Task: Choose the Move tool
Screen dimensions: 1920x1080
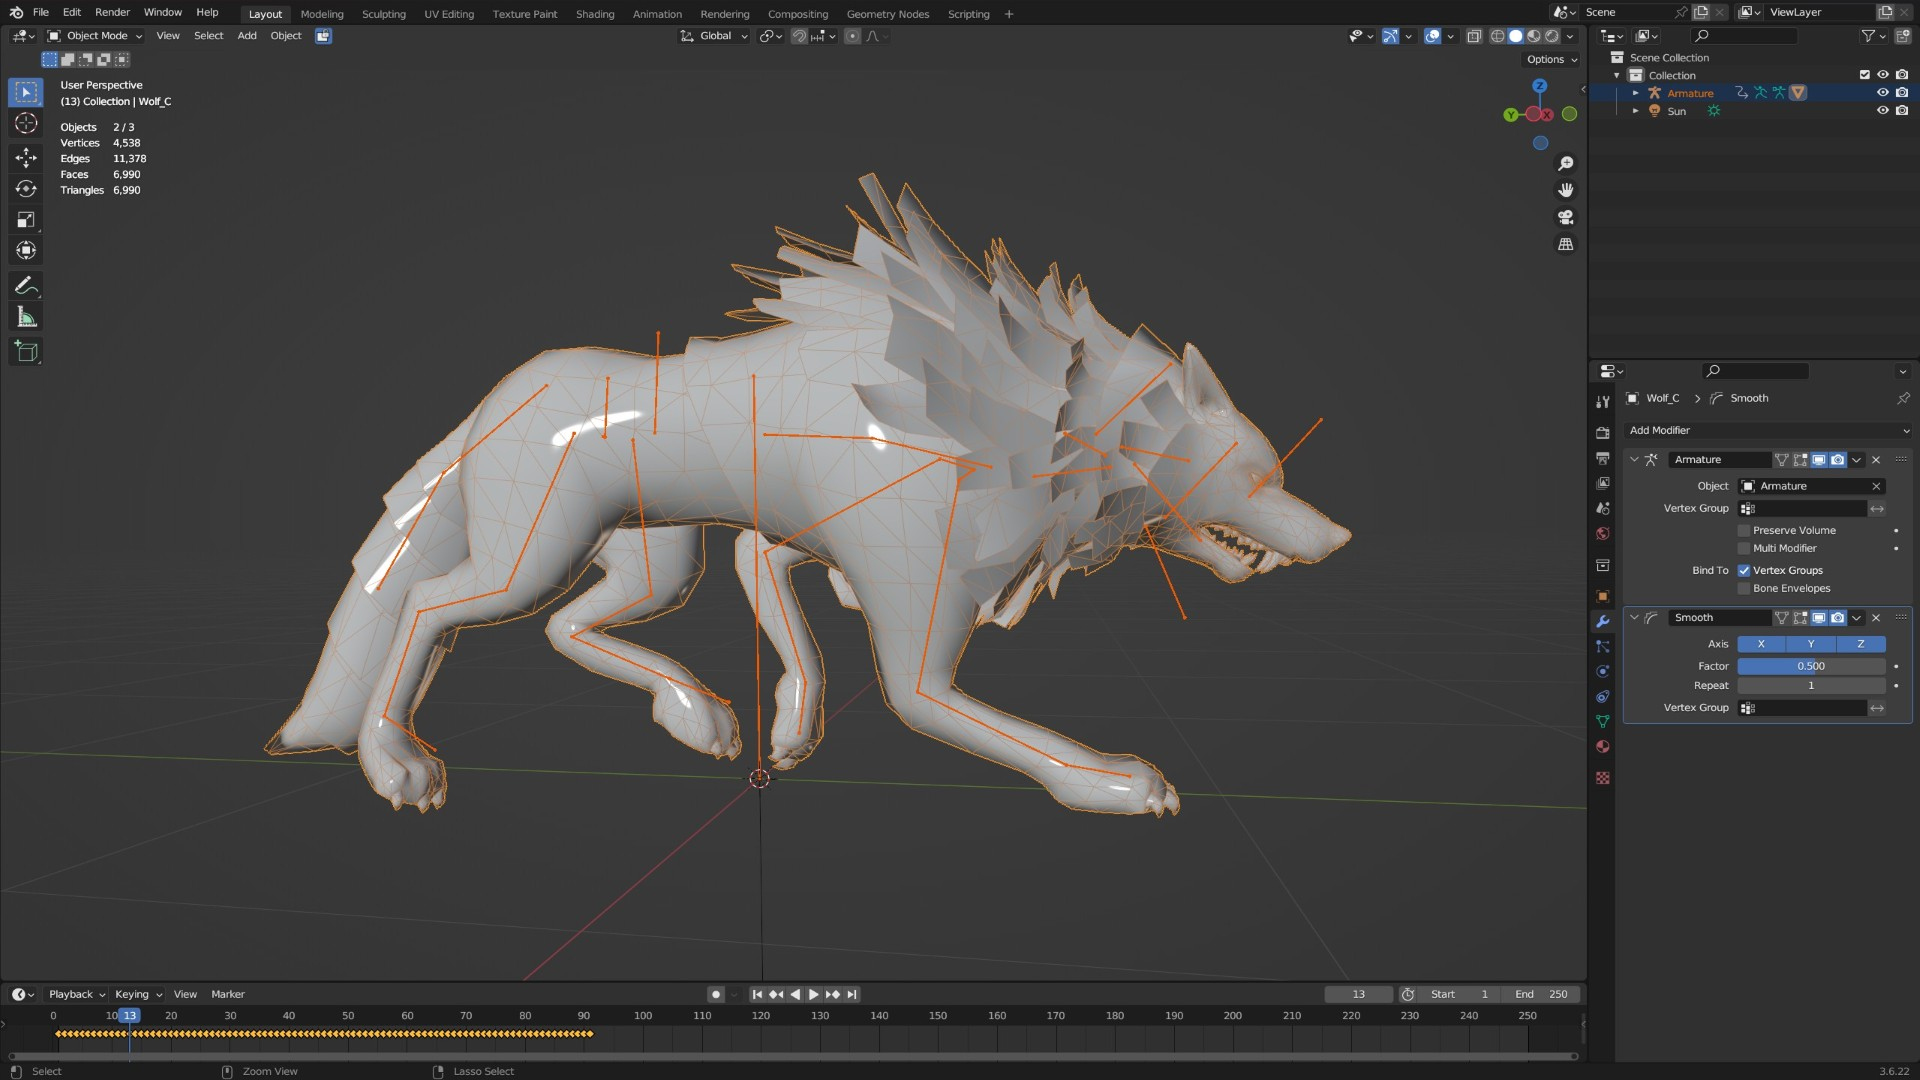Action: click(x=26, y=157)
